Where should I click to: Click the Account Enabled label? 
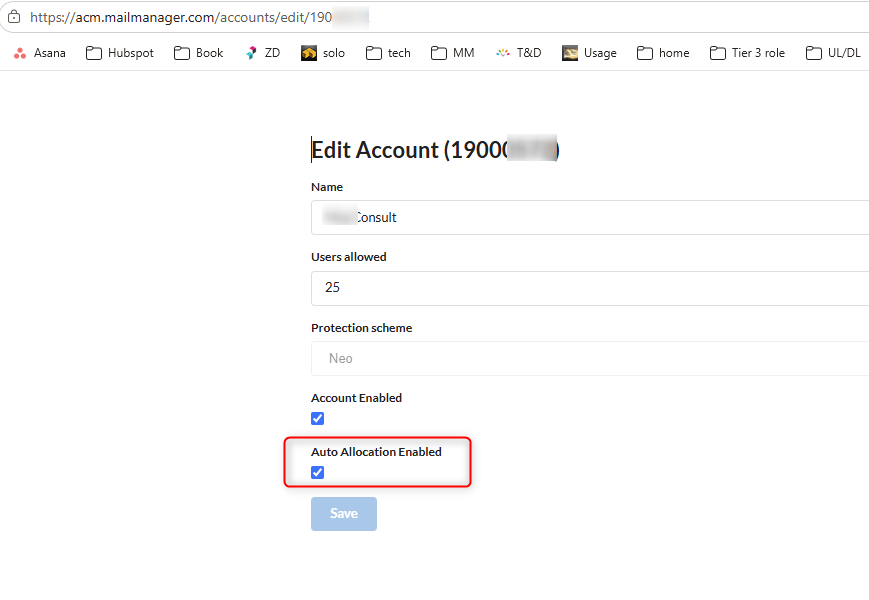(356, 398)
